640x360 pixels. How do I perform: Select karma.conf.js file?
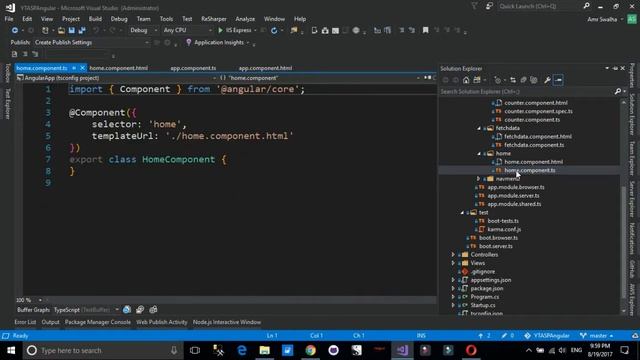pyautogui.click(x=504, y=229)
